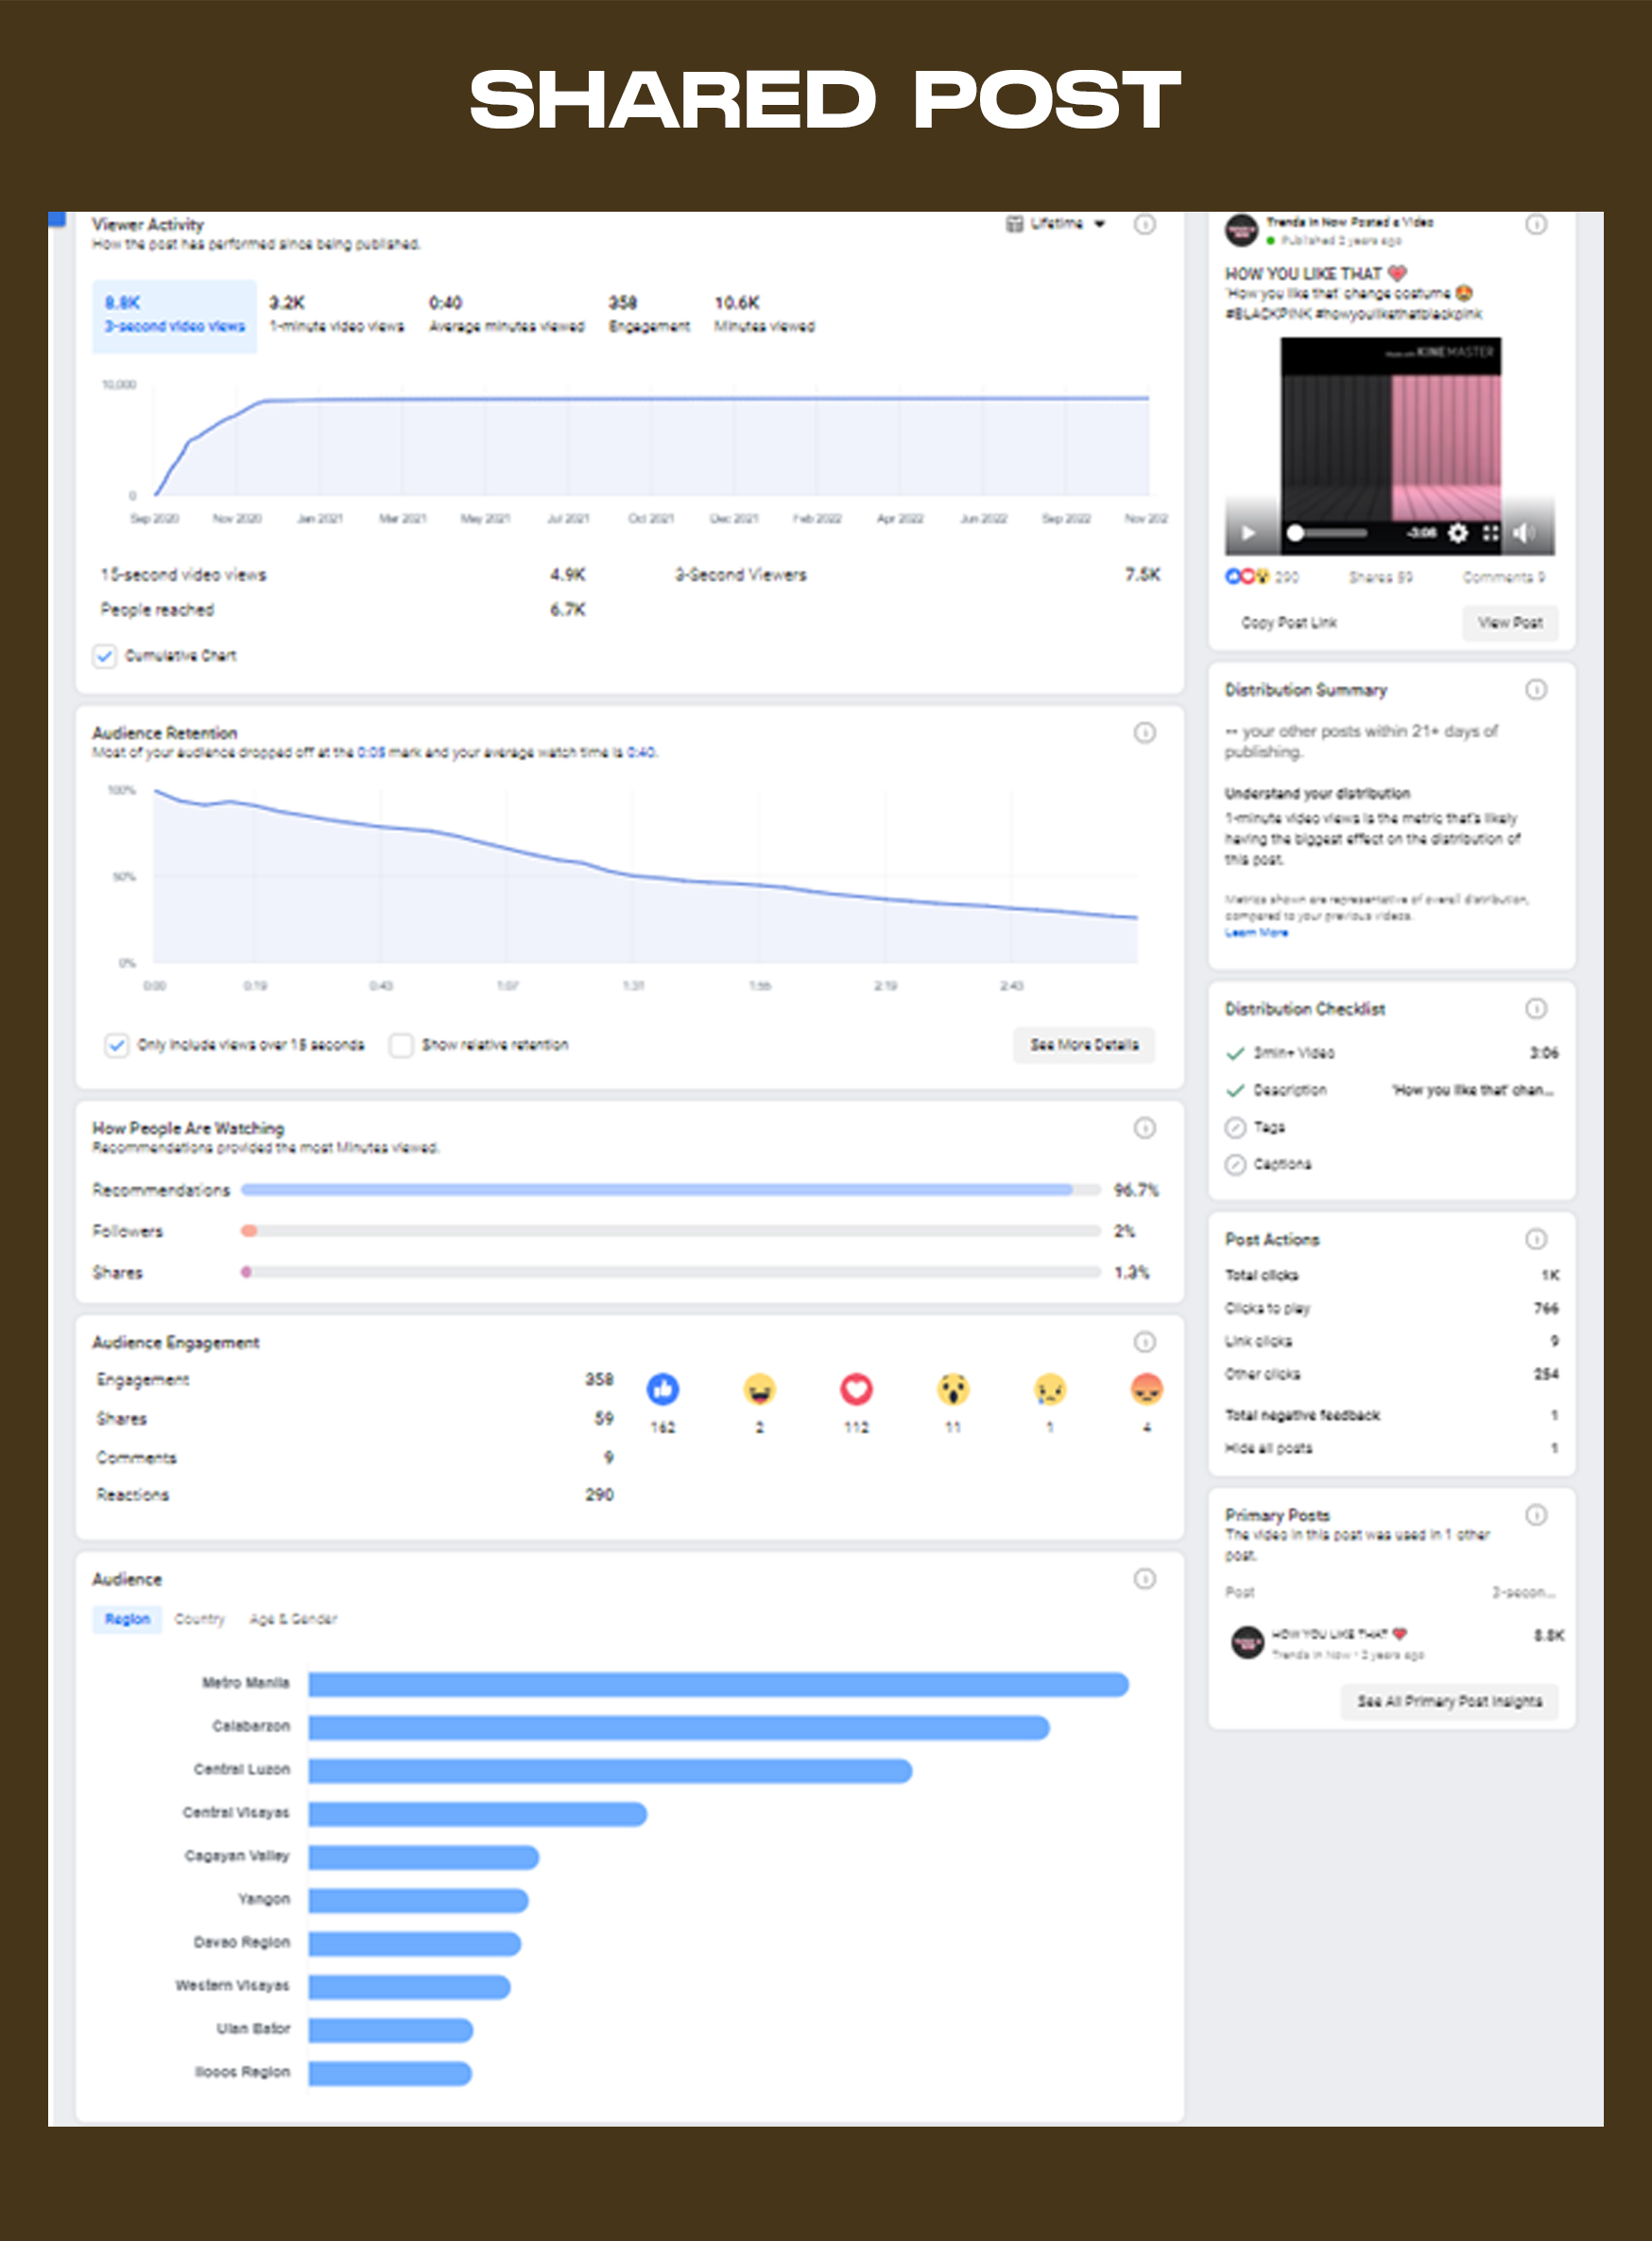This screenshot has height=2241, width=1652.
Task: Click the Followers 2% bar
Action: pyautogui.click(x=671, y=1231)
